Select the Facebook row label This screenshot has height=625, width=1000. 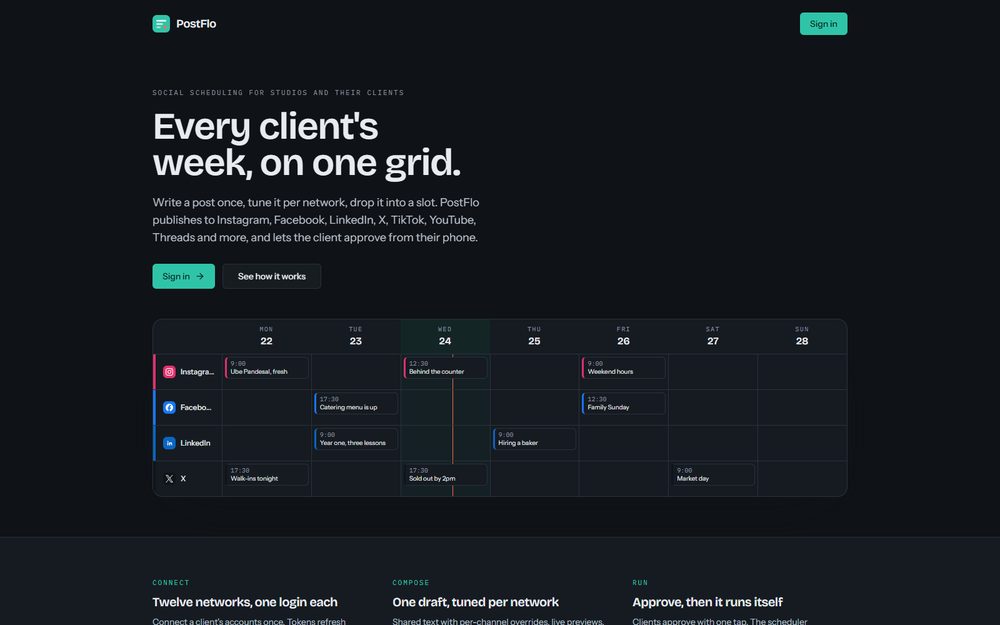pyautogui.click(x=196, y=408)
